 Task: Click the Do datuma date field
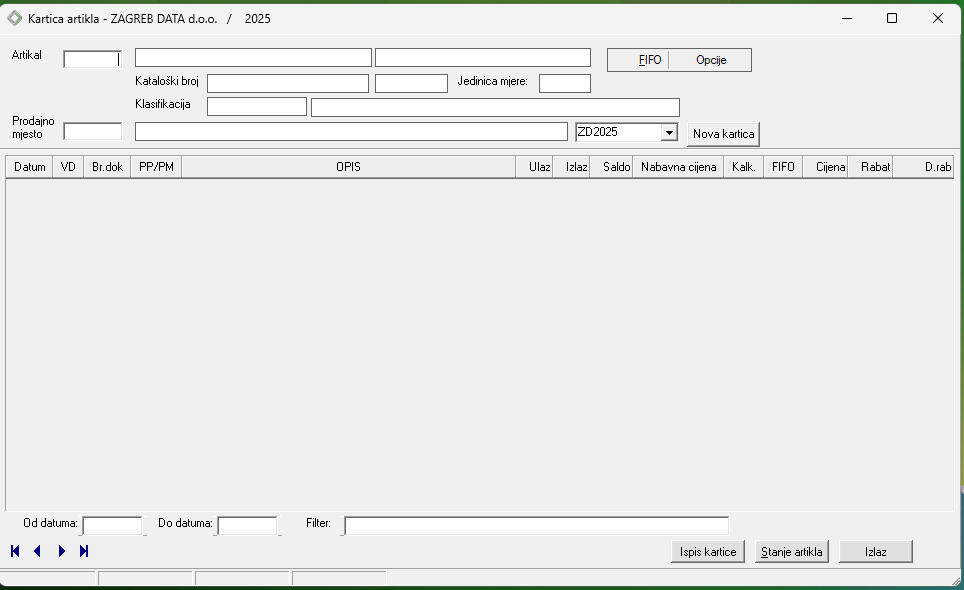[x=247, y=526]
